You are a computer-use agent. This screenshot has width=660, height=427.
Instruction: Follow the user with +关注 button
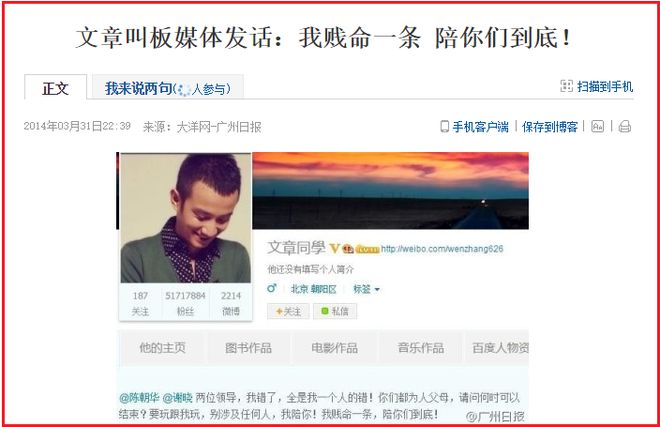tap(288, 311)
